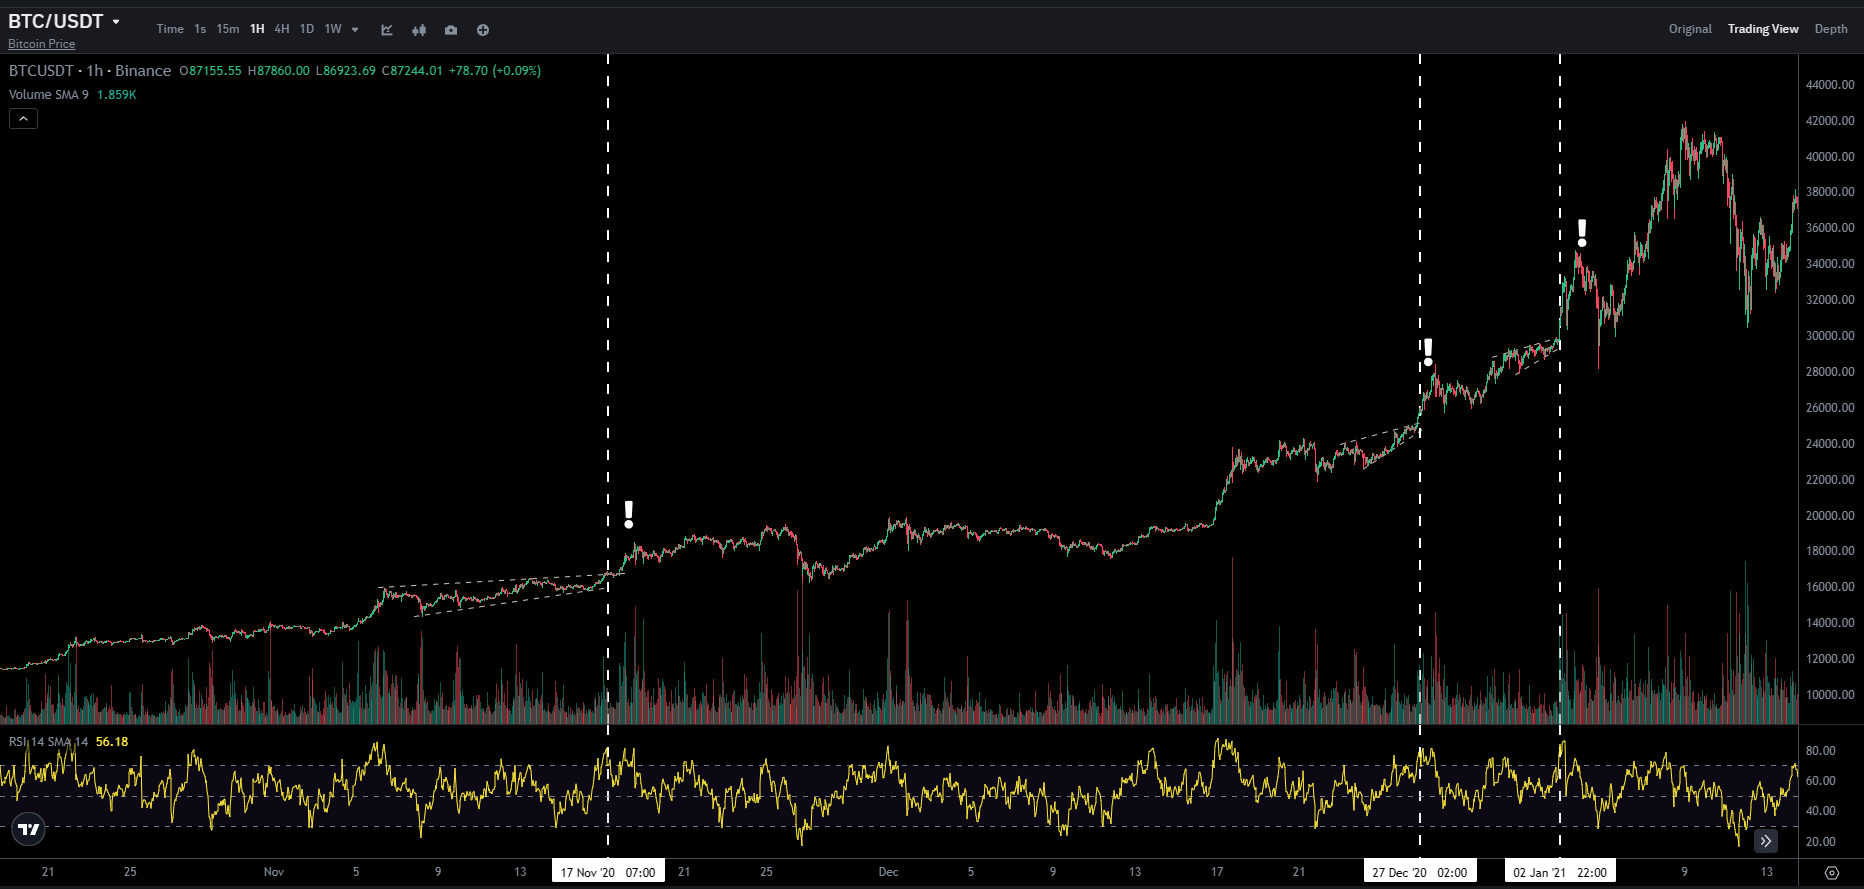Jump to latest bar with double-arrow button
Image resolution: width=1864 pixels, height=889 pixels.
click(1766, 841)
